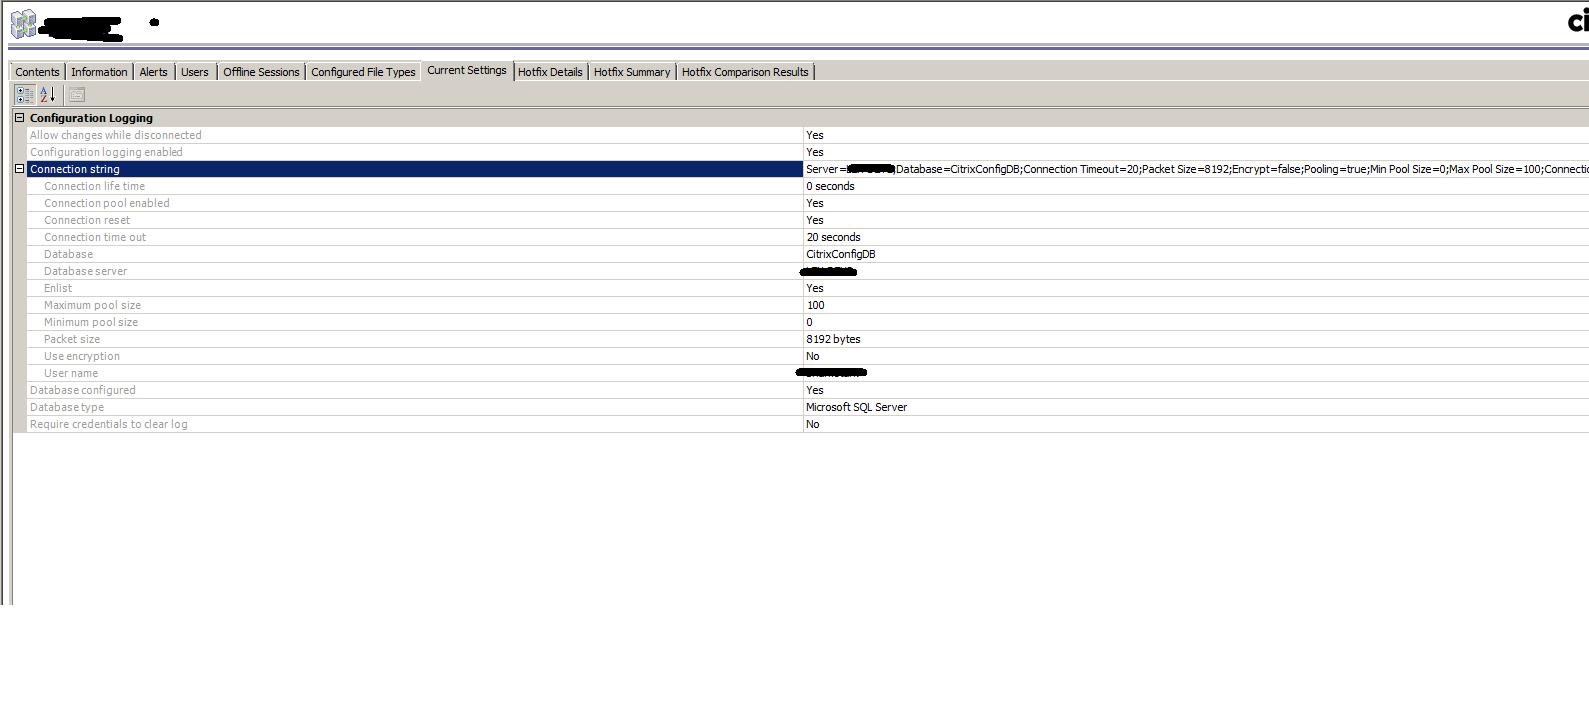Click the '20 seconds' value
Image resolution: width=1589 pixels, height=720 pixels.
pyautogui.click(x=833, y=237)
